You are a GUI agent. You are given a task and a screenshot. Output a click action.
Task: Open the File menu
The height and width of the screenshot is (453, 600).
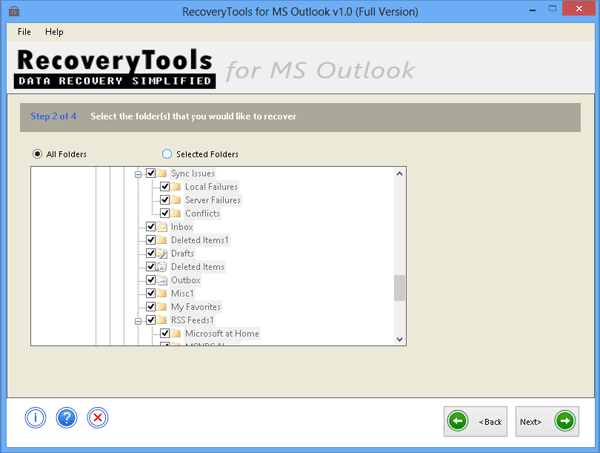pyautogui.click(x=24, y=32)
